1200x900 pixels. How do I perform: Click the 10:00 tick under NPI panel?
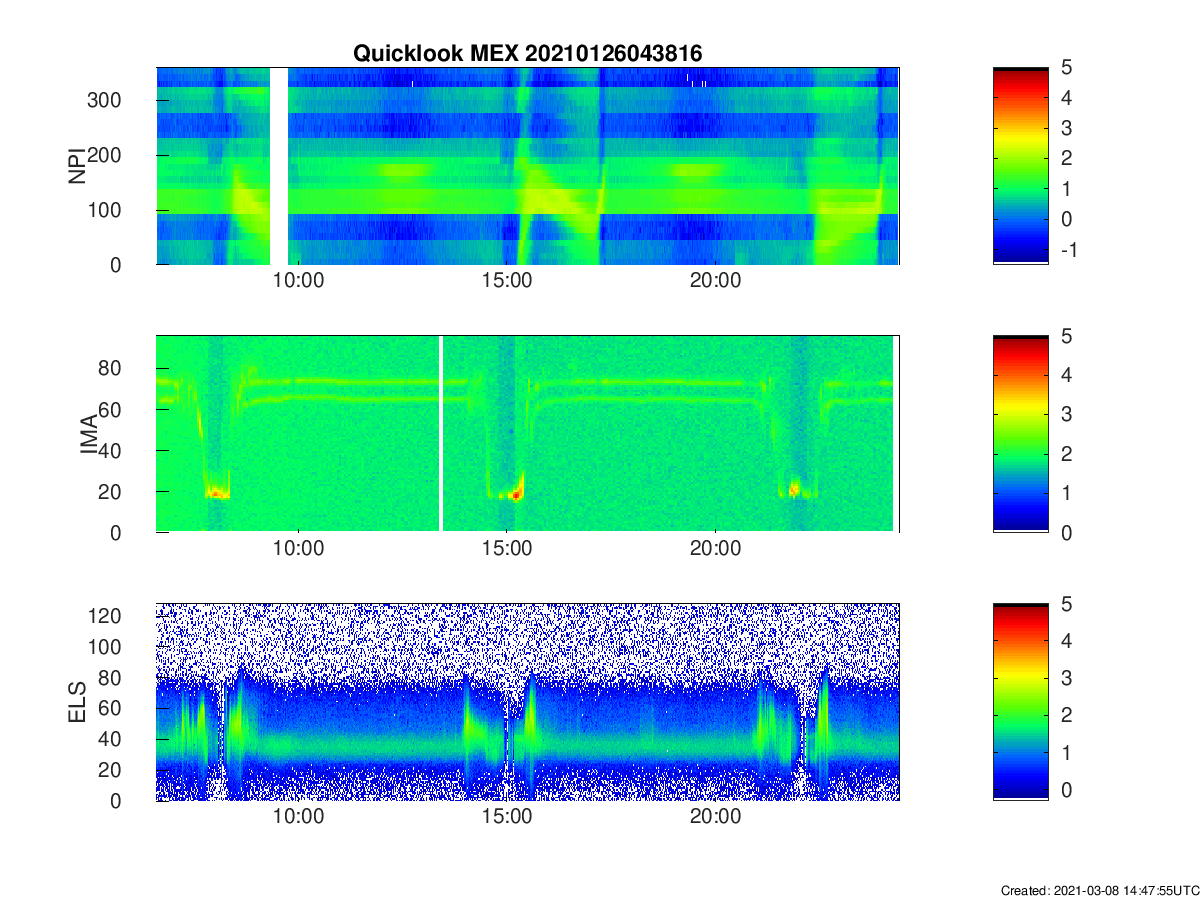coord(298,281)
